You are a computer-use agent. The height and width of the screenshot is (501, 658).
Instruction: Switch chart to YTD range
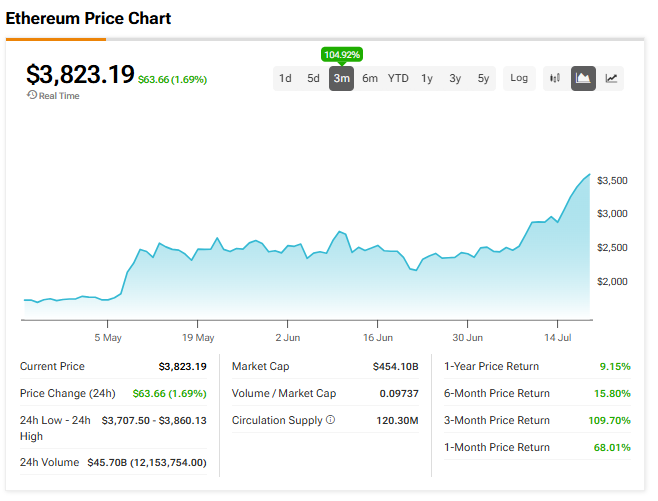398,78
